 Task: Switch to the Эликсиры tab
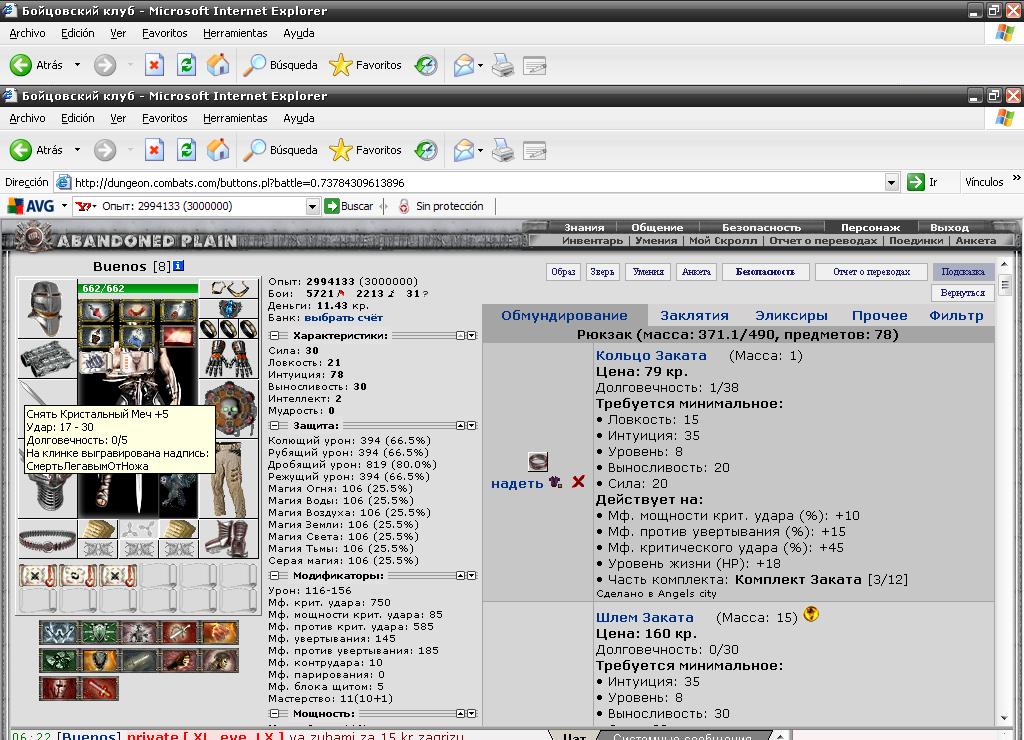(791, 315)
